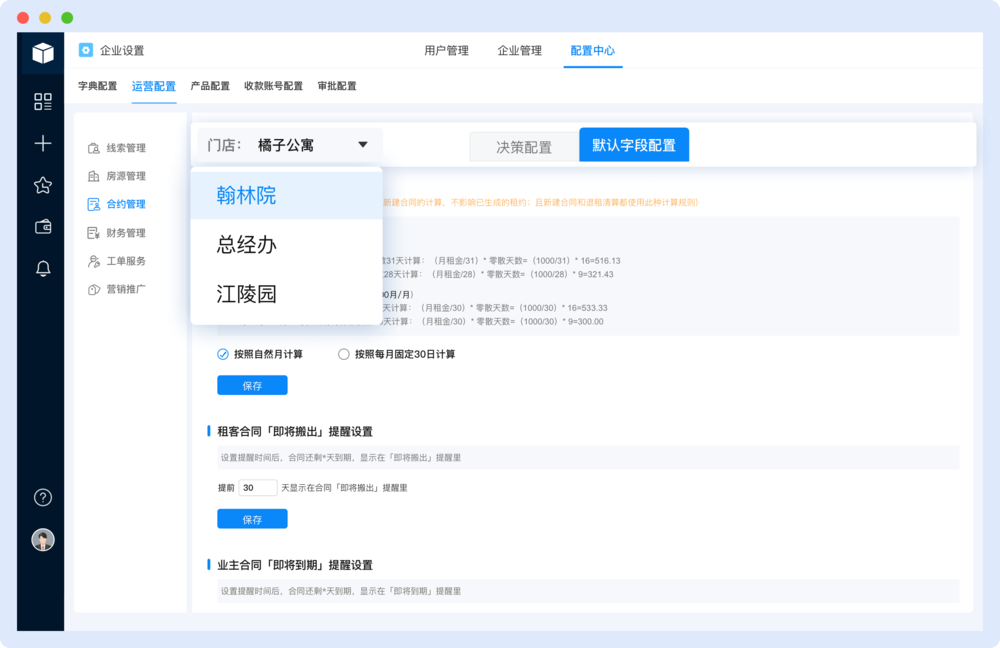1000x648 pixels.
Task: Open the dashboard grid icon
Action: click(x=43, y=101)
